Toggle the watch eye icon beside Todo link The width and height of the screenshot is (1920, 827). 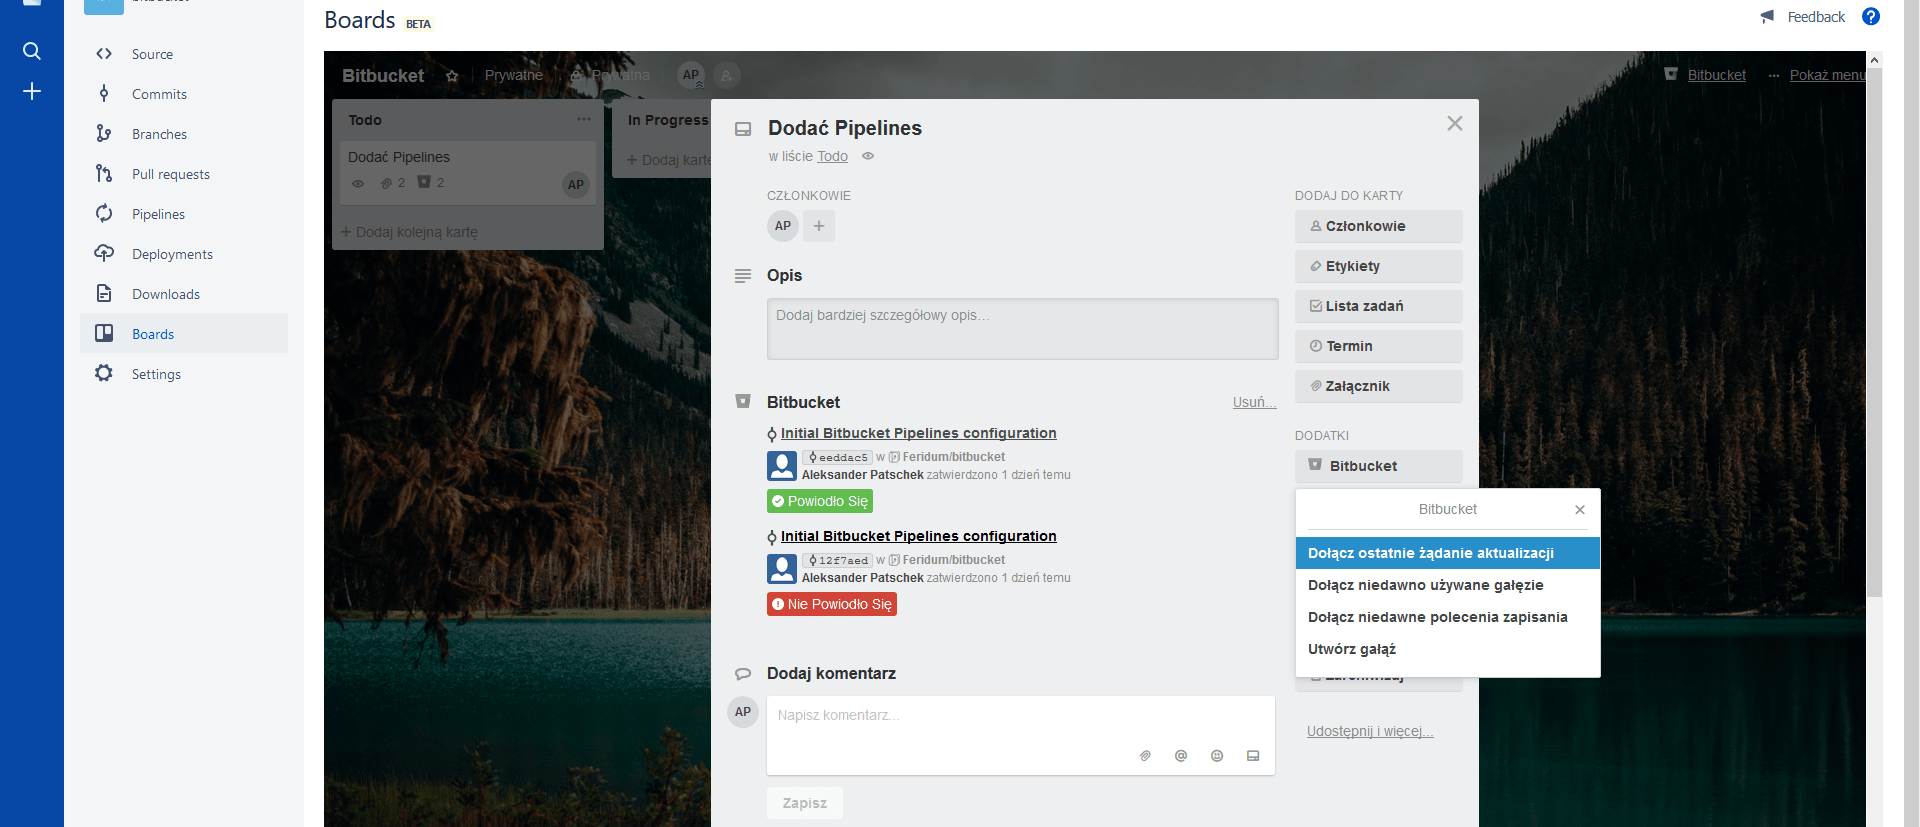(x=868, y=156)
